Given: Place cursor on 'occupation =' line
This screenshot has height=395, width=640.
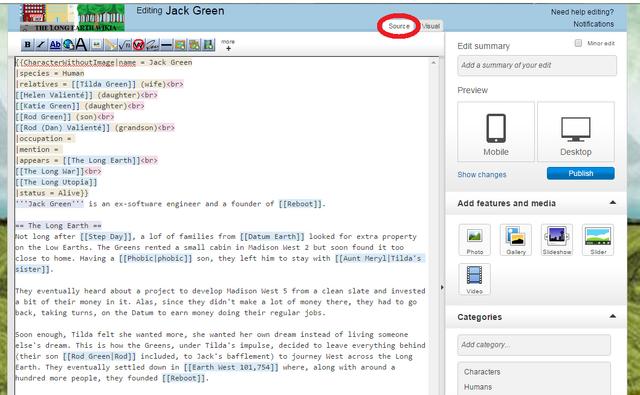Looking at the screenshot, I should click(x=45, y=139).
